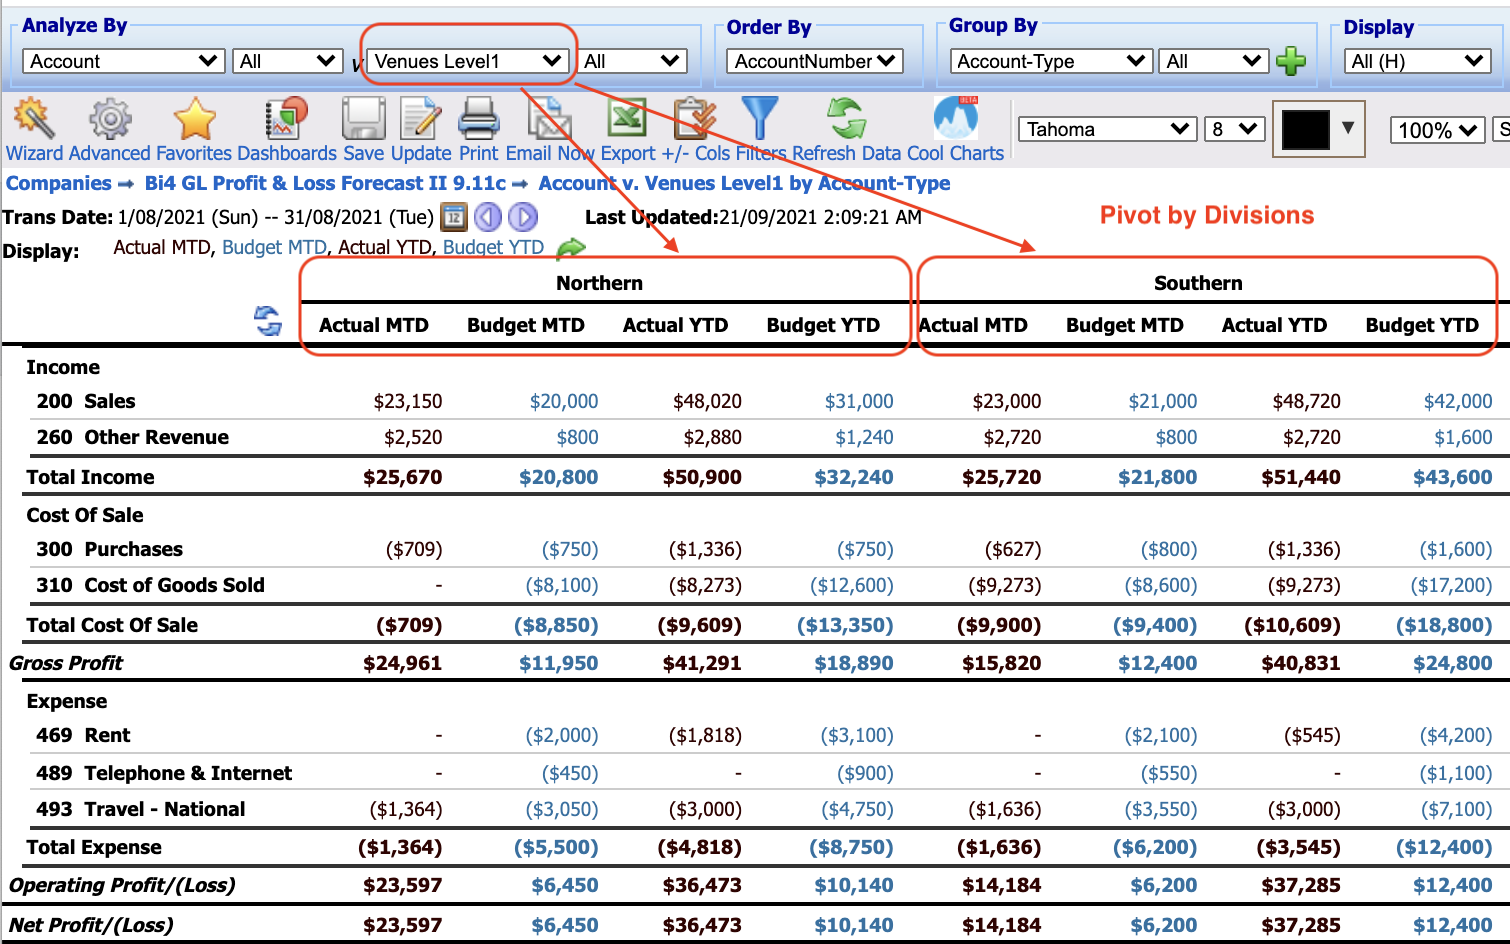The image size is (1510, 944).
Task: Click the 310 Cost of Goods Sold row
Action: point(151,585)
